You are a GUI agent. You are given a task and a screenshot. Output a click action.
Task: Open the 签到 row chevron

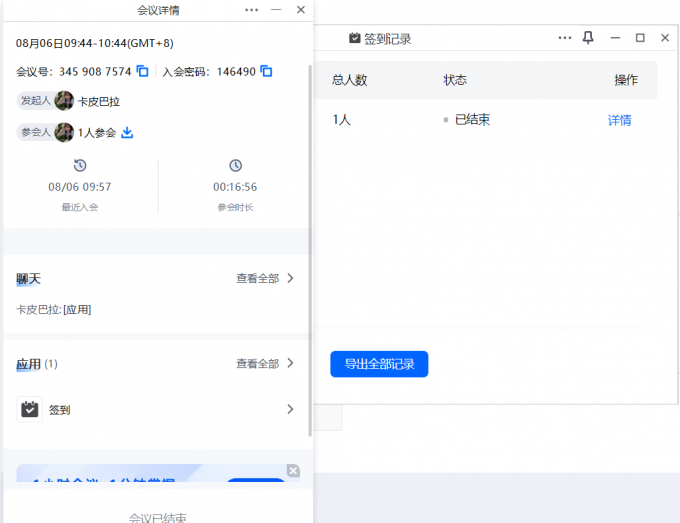click(x=291, y=409)
